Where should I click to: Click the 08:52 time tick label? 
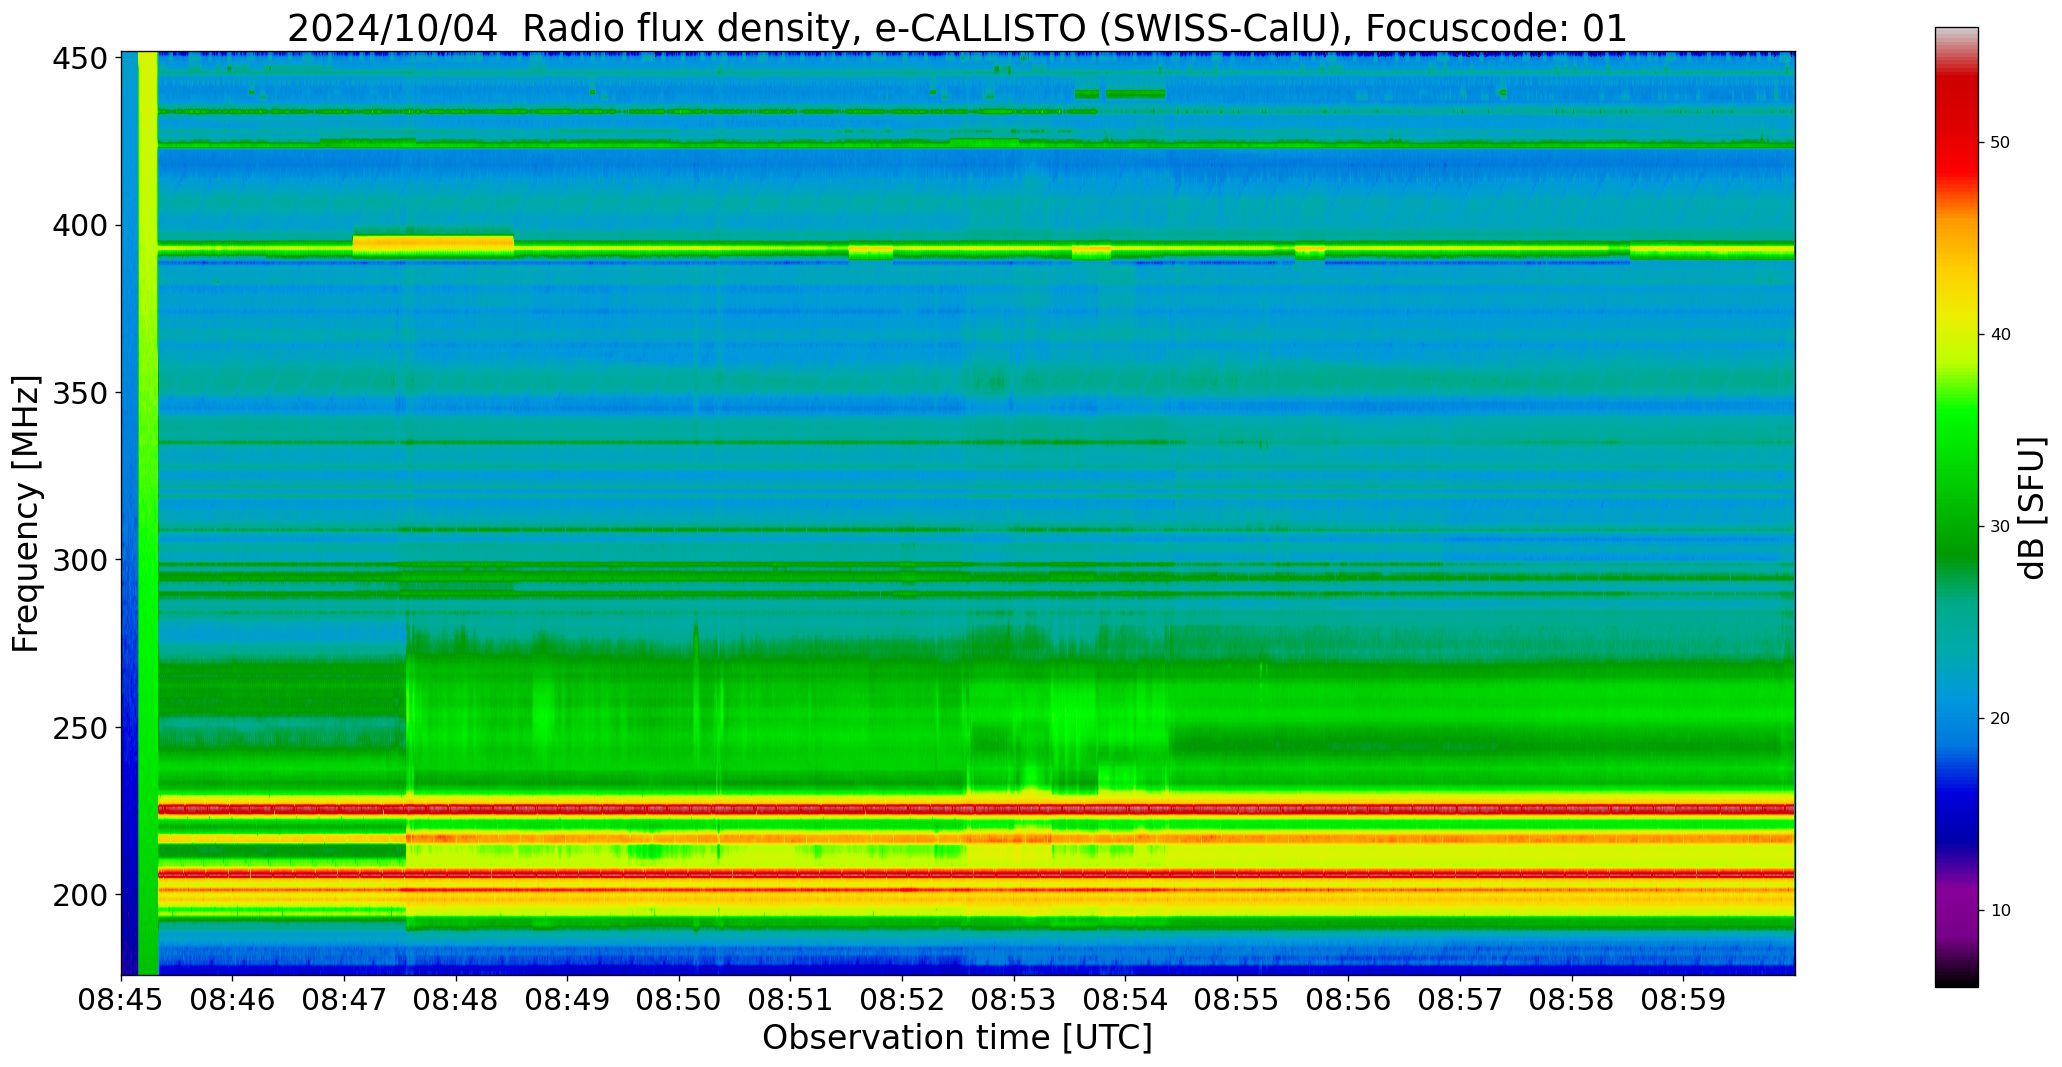tap(903, 1000)
